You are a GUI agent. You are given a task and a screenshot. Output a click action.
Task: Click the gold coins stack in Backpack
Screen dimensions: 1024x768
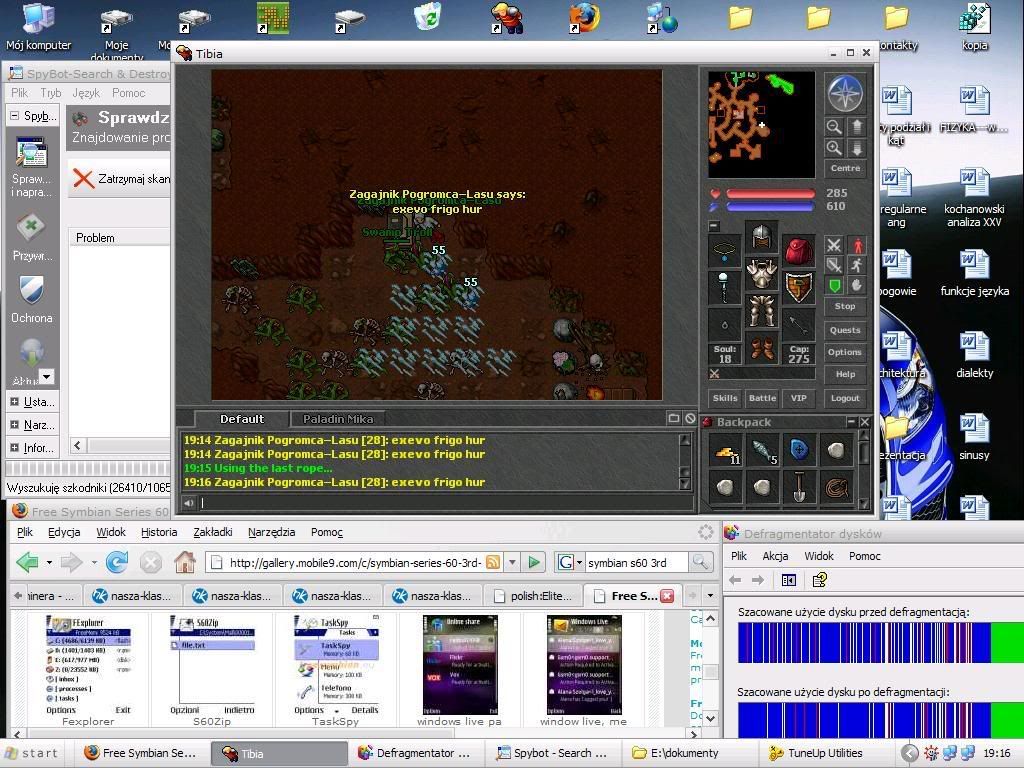click(x=726, y=451)
